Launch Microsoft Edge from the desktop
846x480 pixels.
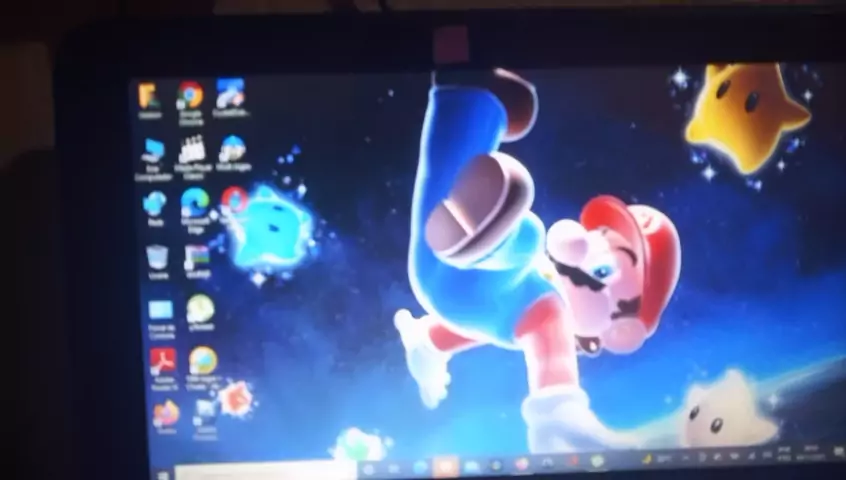click(194, 204)
